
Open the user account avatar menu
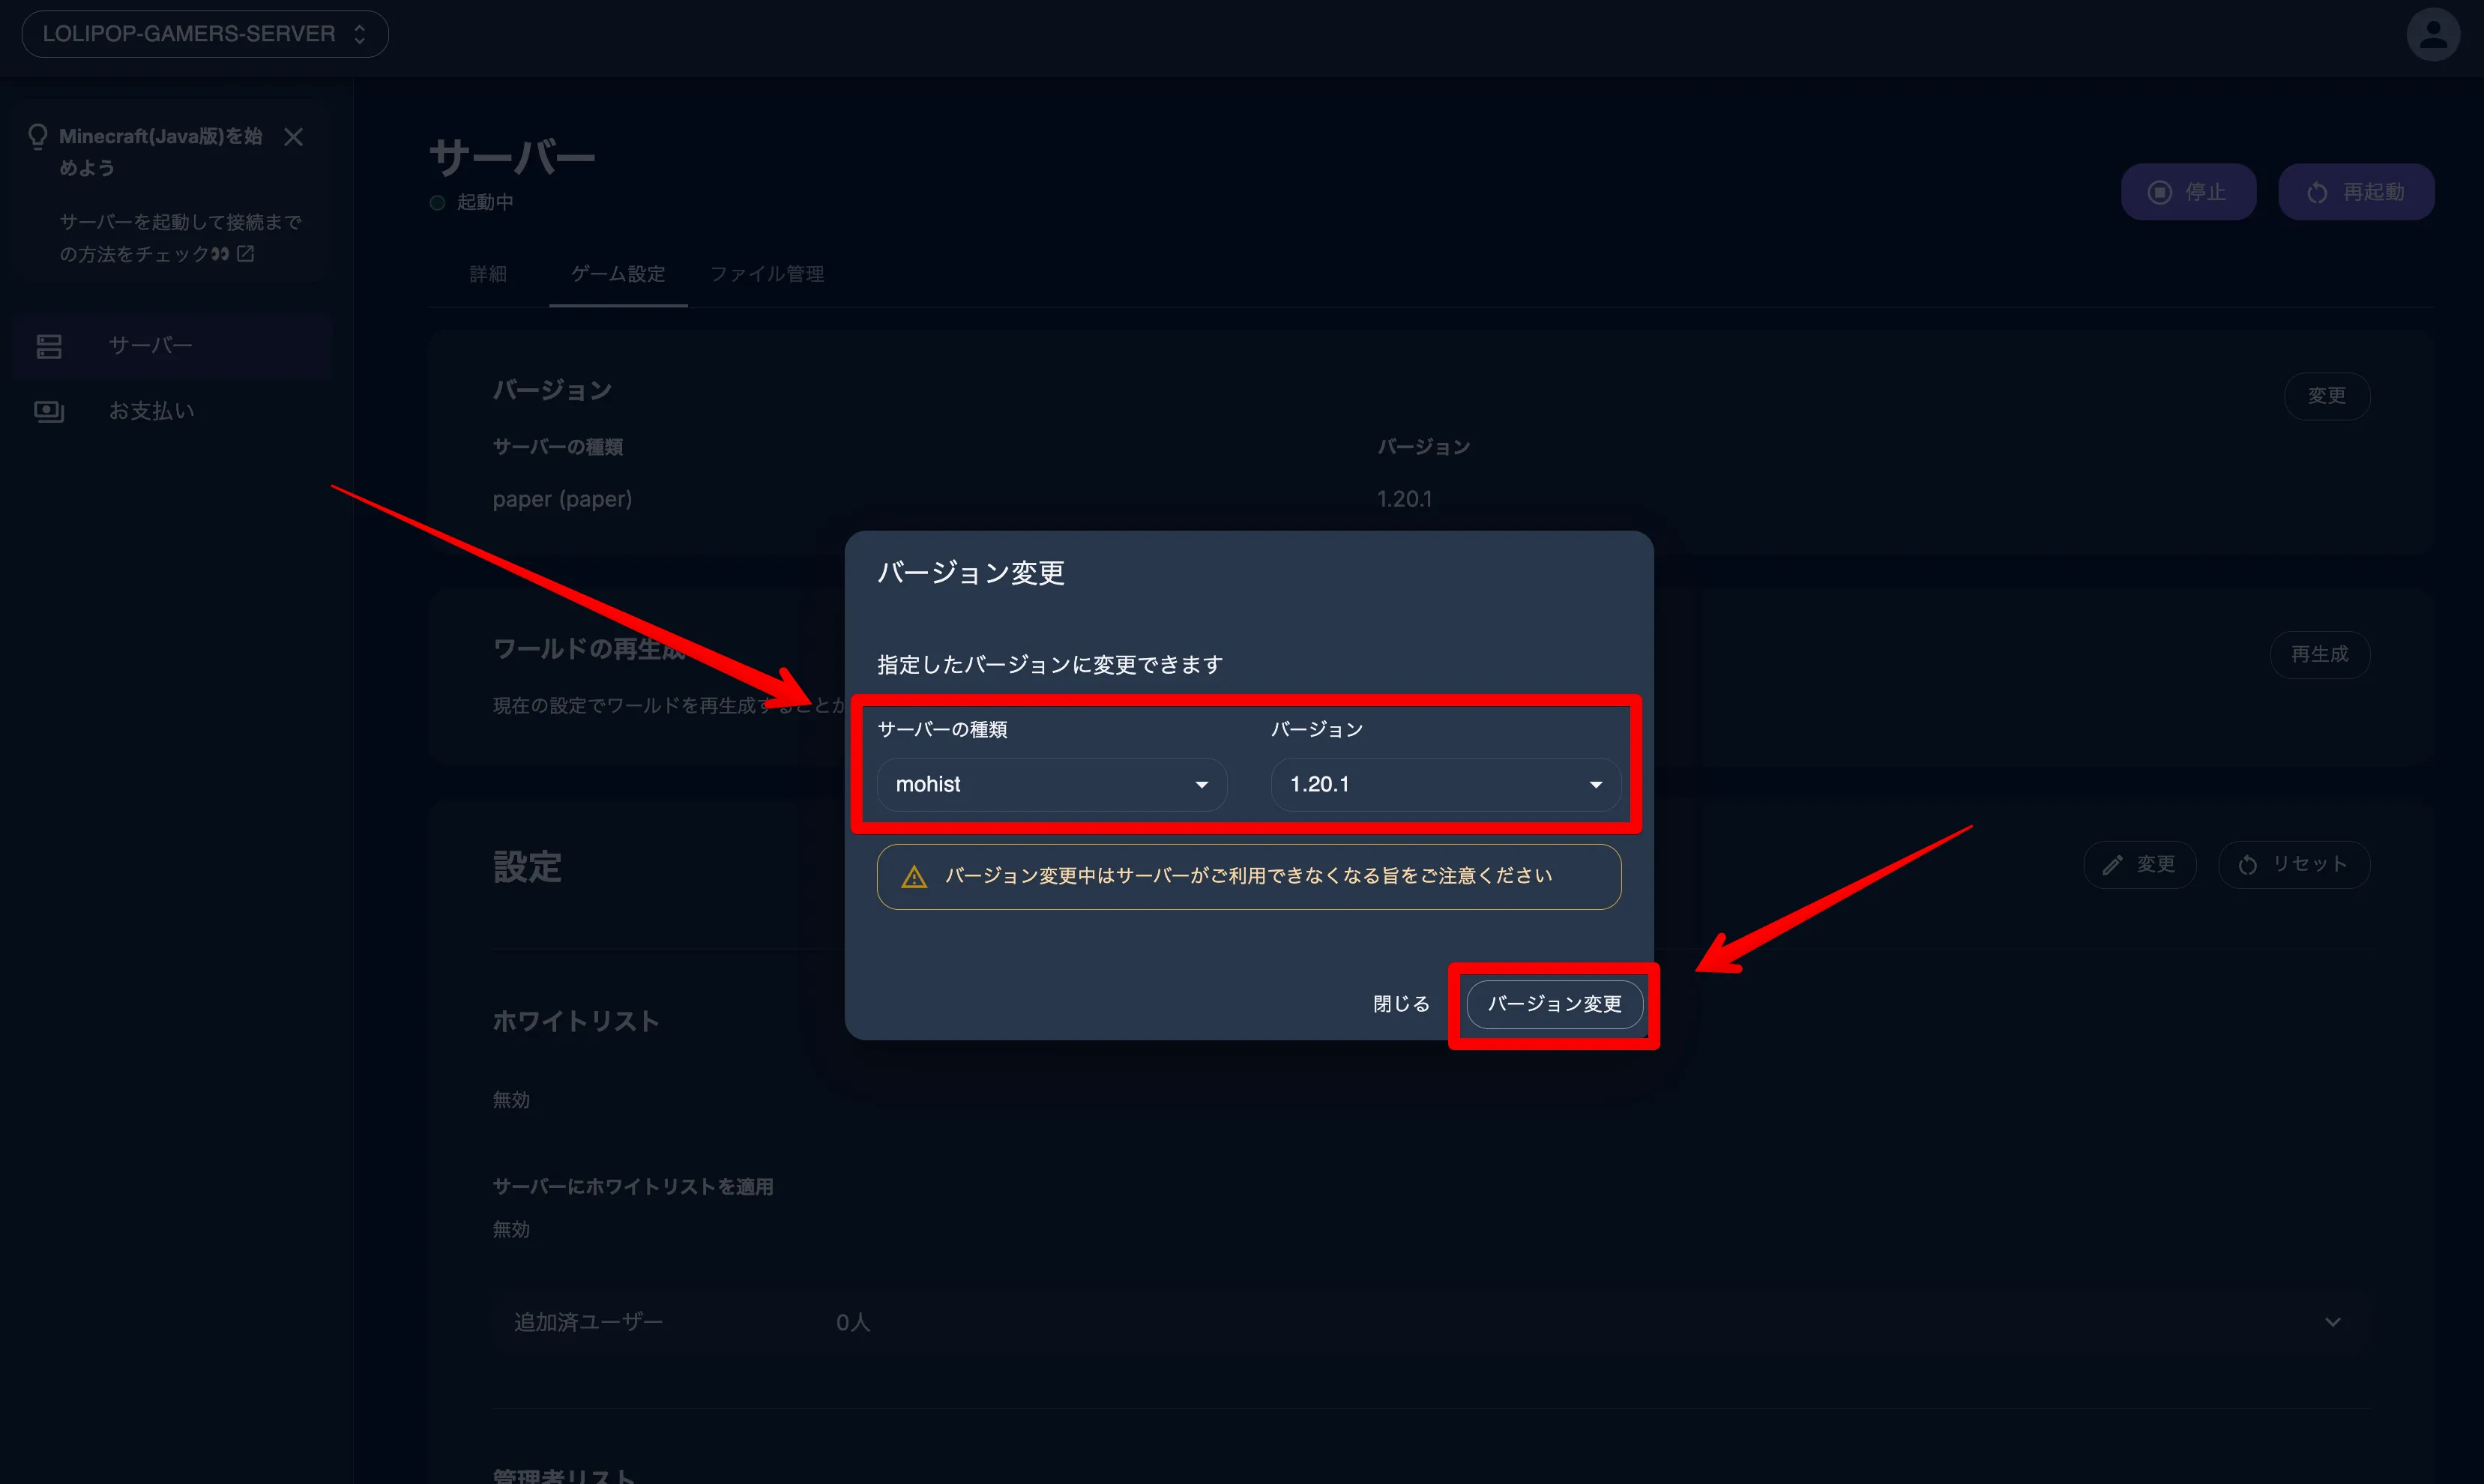2432,35
